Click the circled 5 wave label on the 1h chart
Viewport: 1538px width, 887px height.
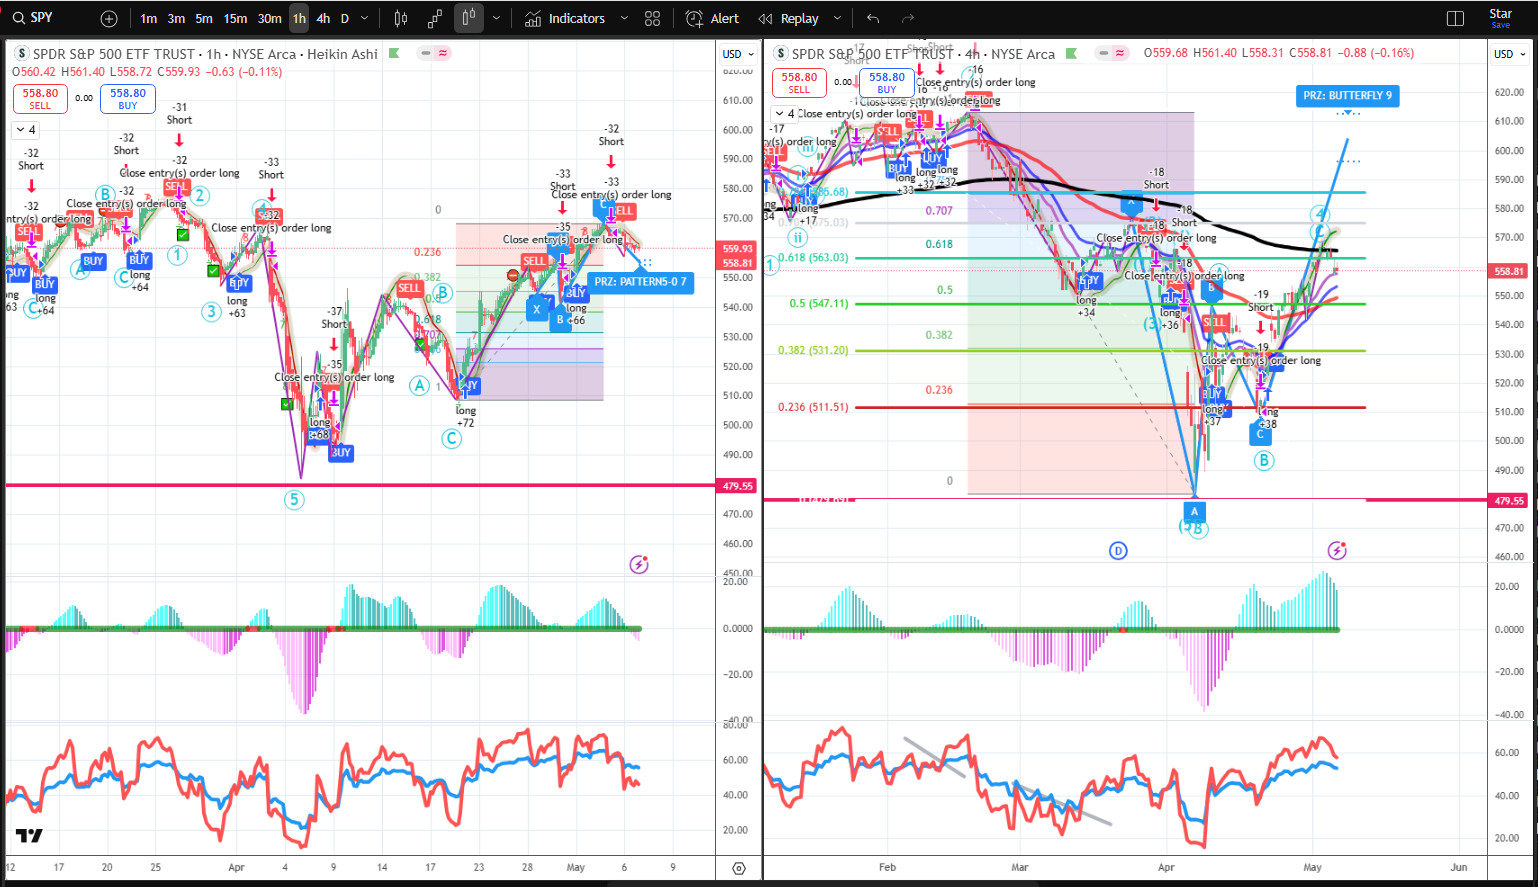click(x=294, y=499)
